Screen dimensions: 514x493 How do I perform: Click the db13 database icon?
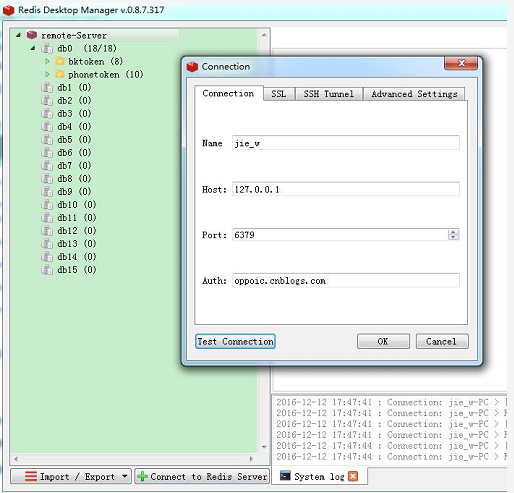point(47,244)
